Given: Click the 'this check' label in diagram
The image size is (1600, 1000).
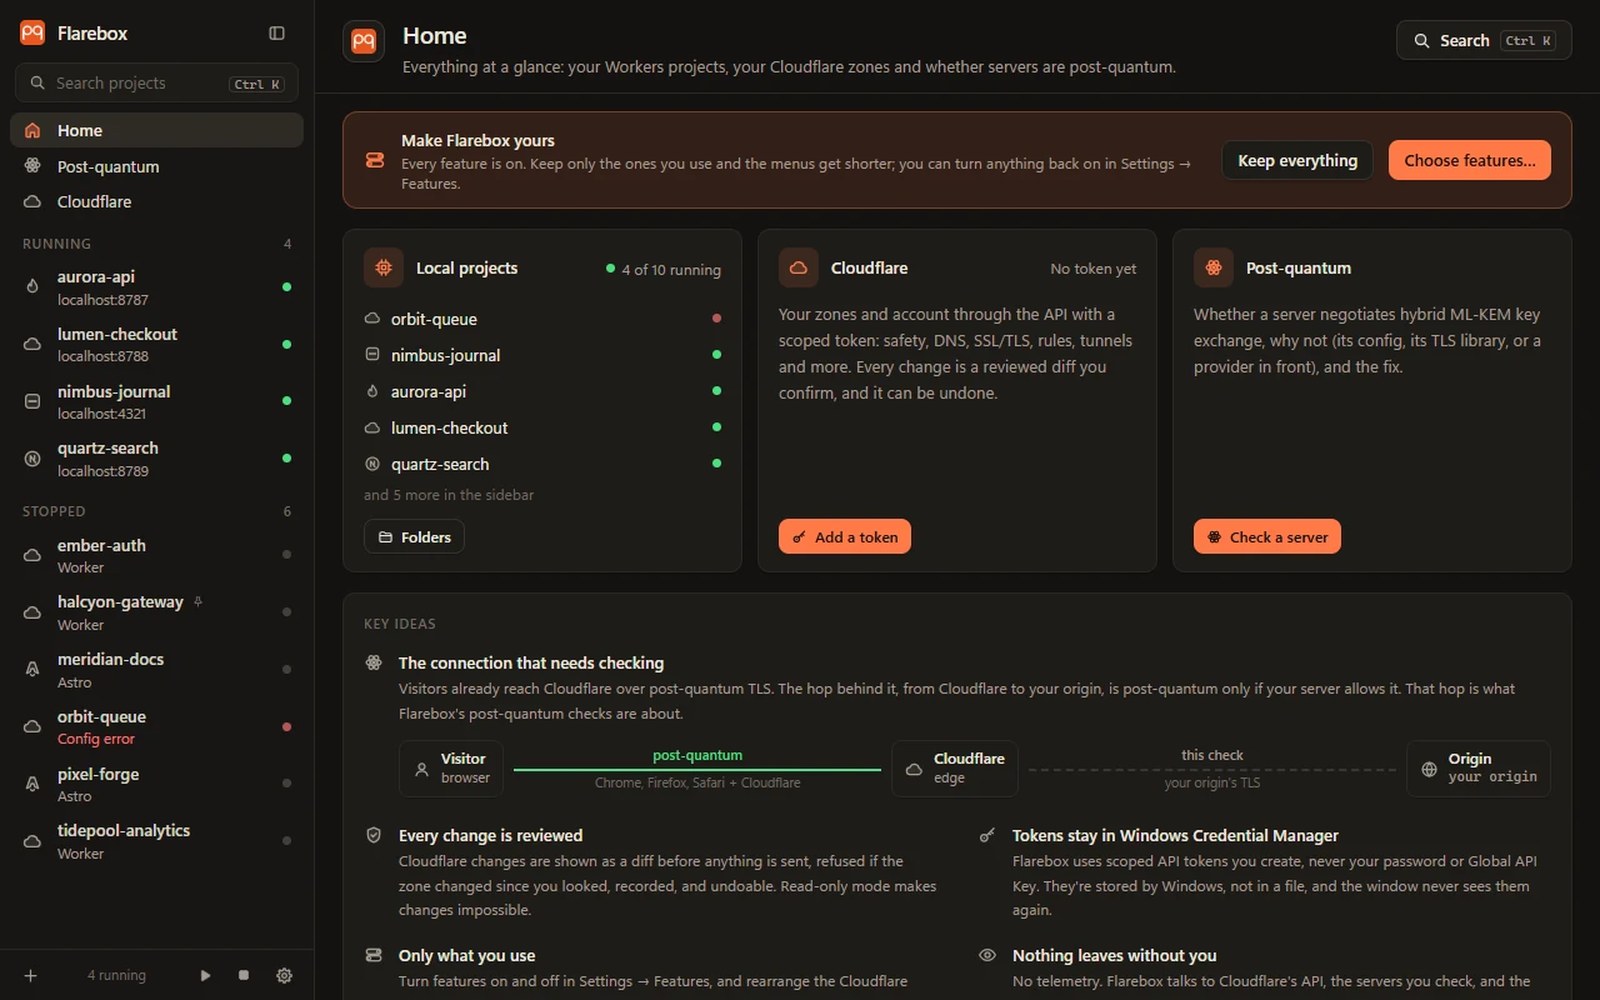Looking at the screenshot, I should point(1212,755).
